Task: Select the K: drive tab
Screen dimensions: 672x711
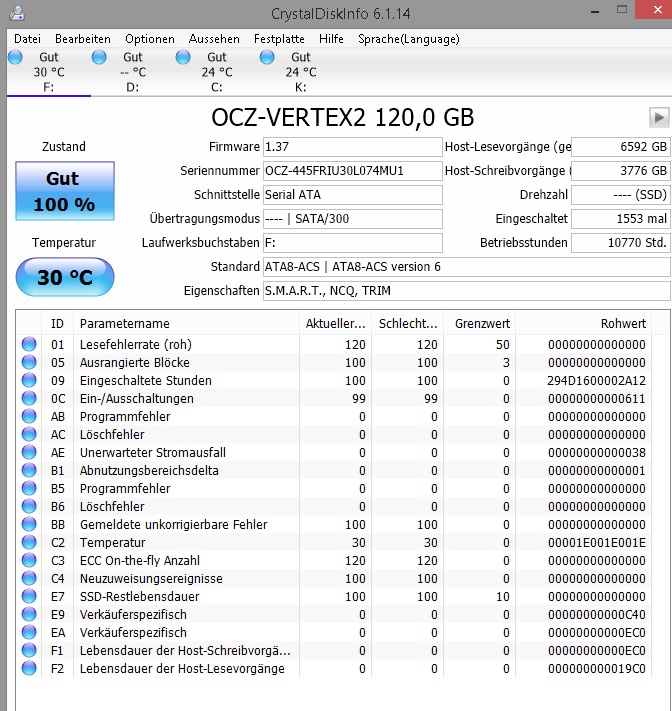Action: tap(301, 72)
